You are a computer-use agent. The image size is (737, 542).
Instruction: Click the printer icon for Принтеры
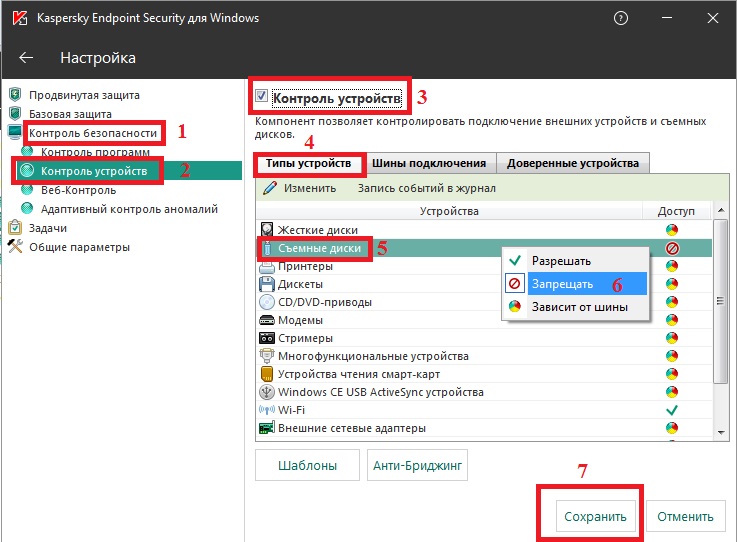(267, 267)
